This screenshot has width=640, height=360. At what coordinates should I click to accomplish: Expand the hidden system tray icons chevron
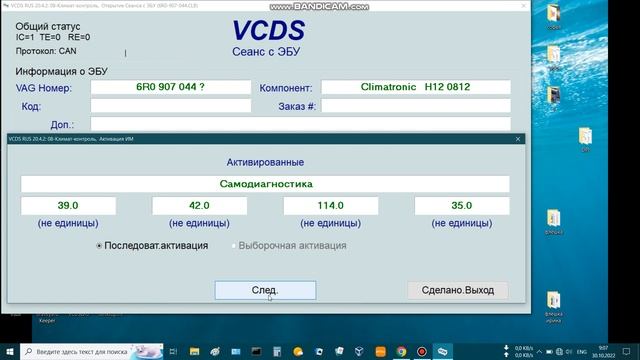pyautogui.click(x=539, y=351)
